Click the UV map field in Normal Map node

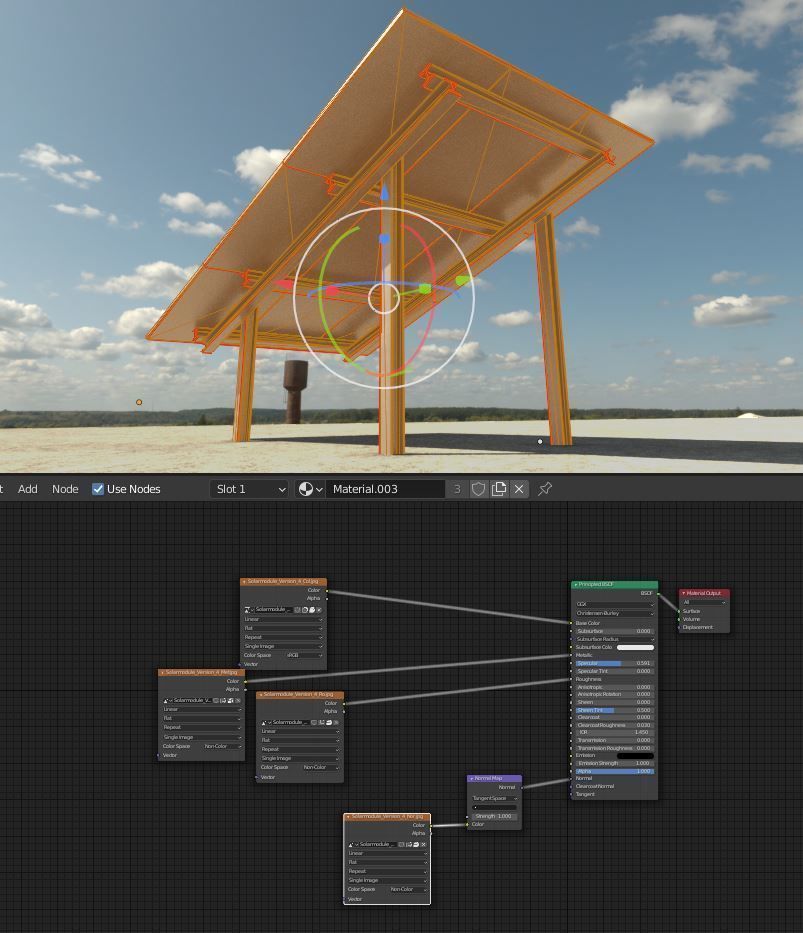click(495, 807)
